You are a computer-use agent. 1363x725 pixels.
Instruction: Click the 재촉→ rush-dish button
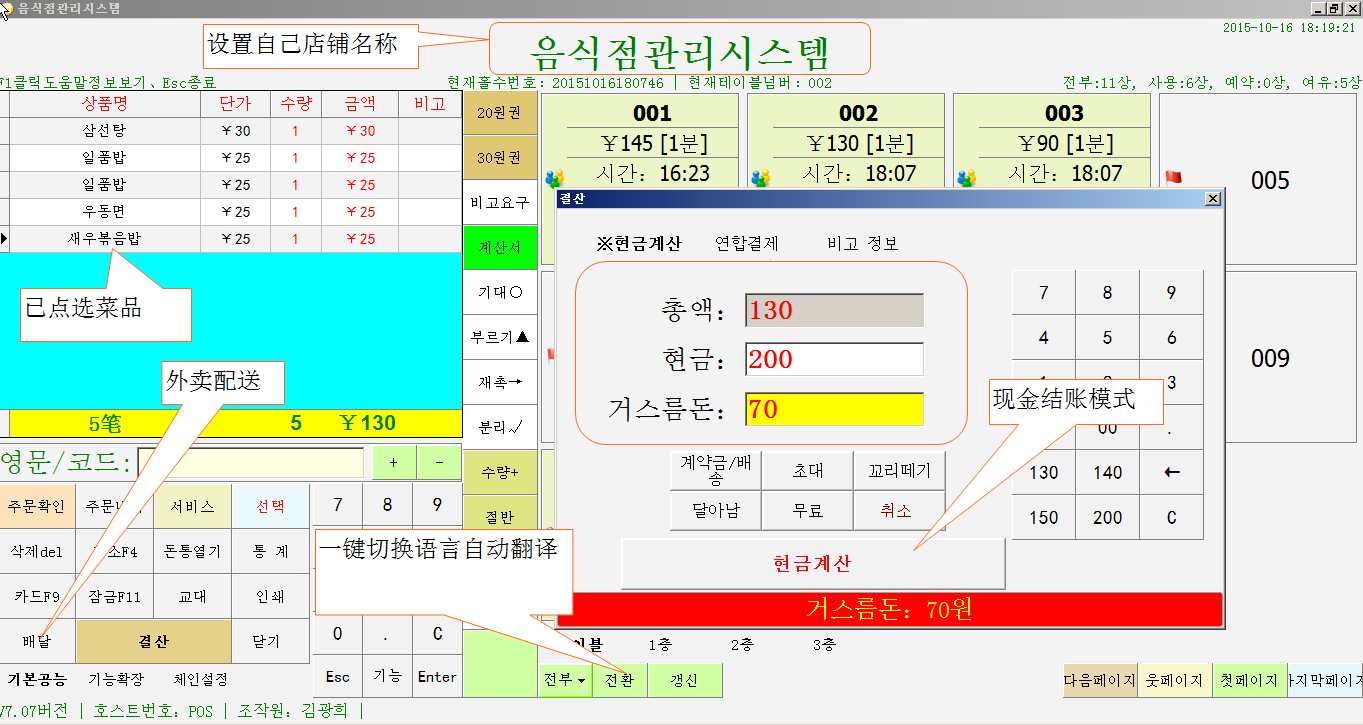tap(498, 382)
